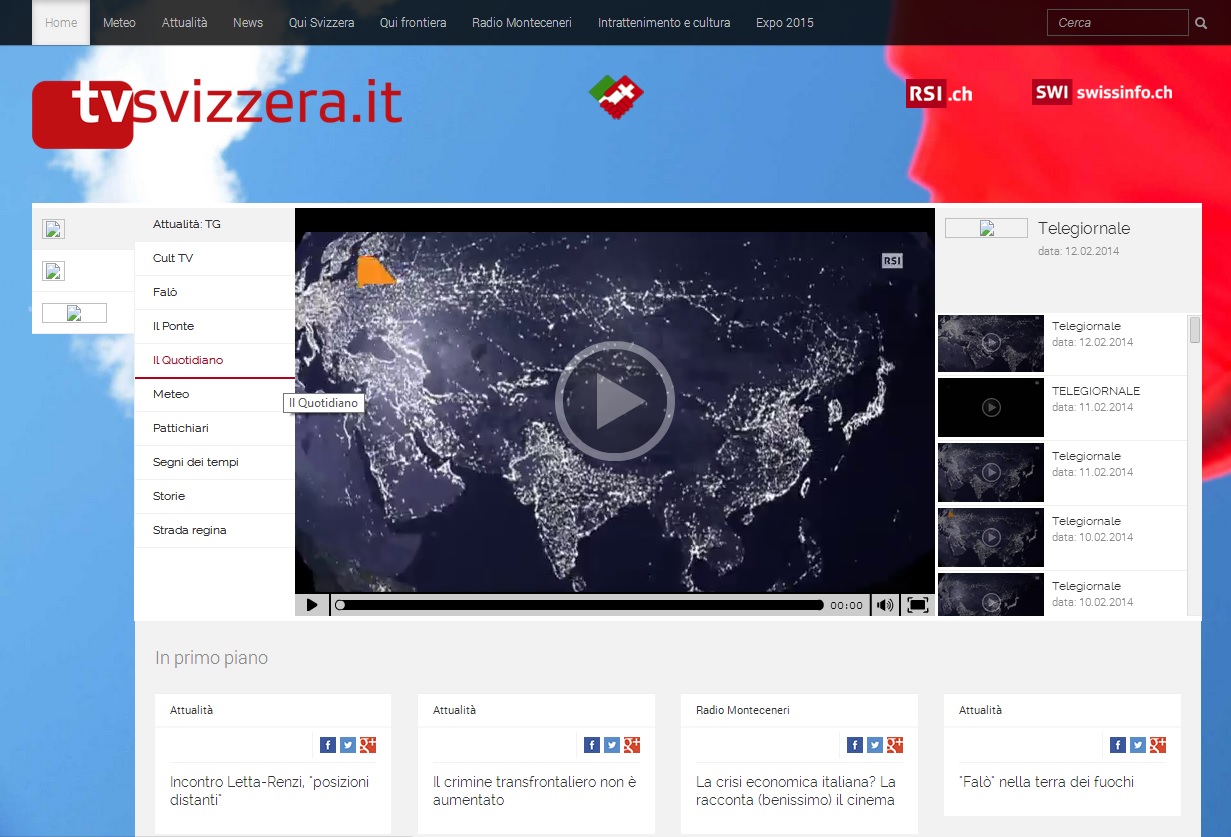Open Incontro Letta-Renzi article

(270, 791)
